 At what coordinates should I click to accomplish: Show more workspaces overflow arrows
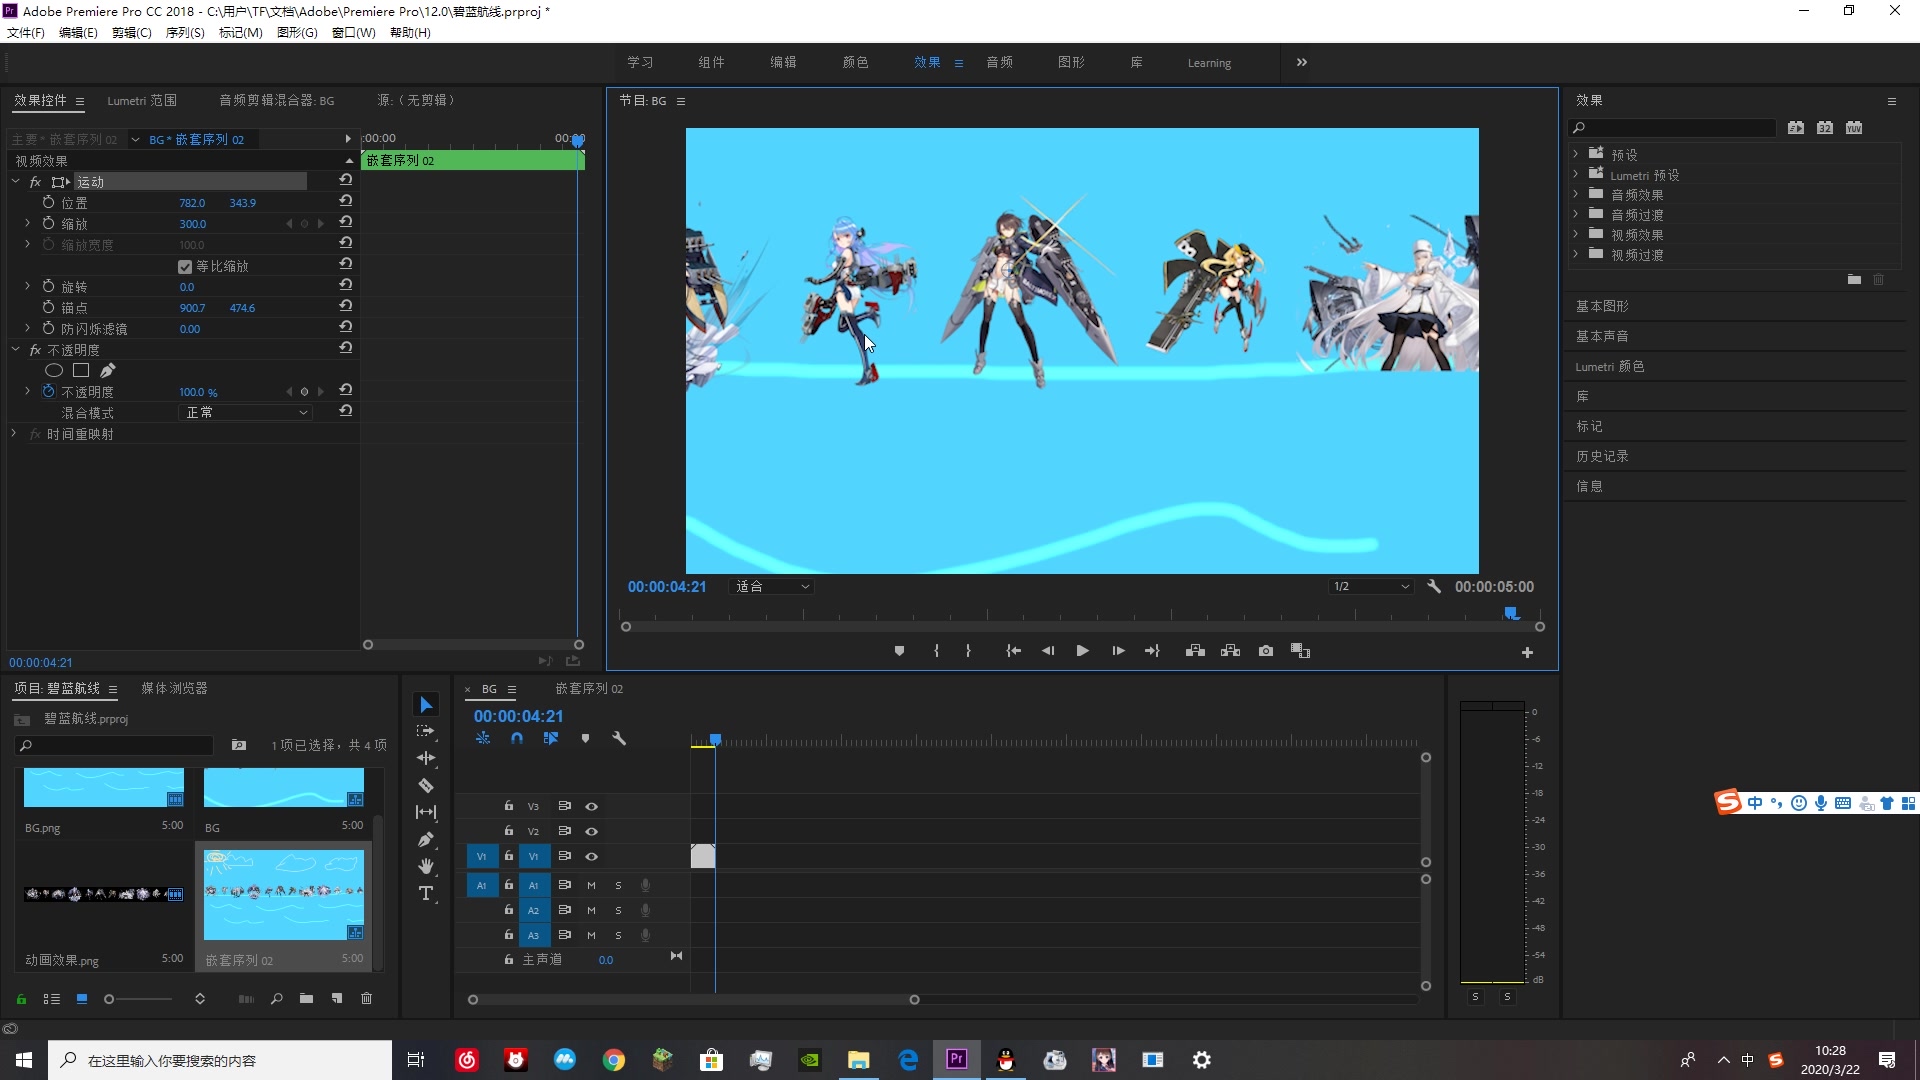click(1301, 62)
